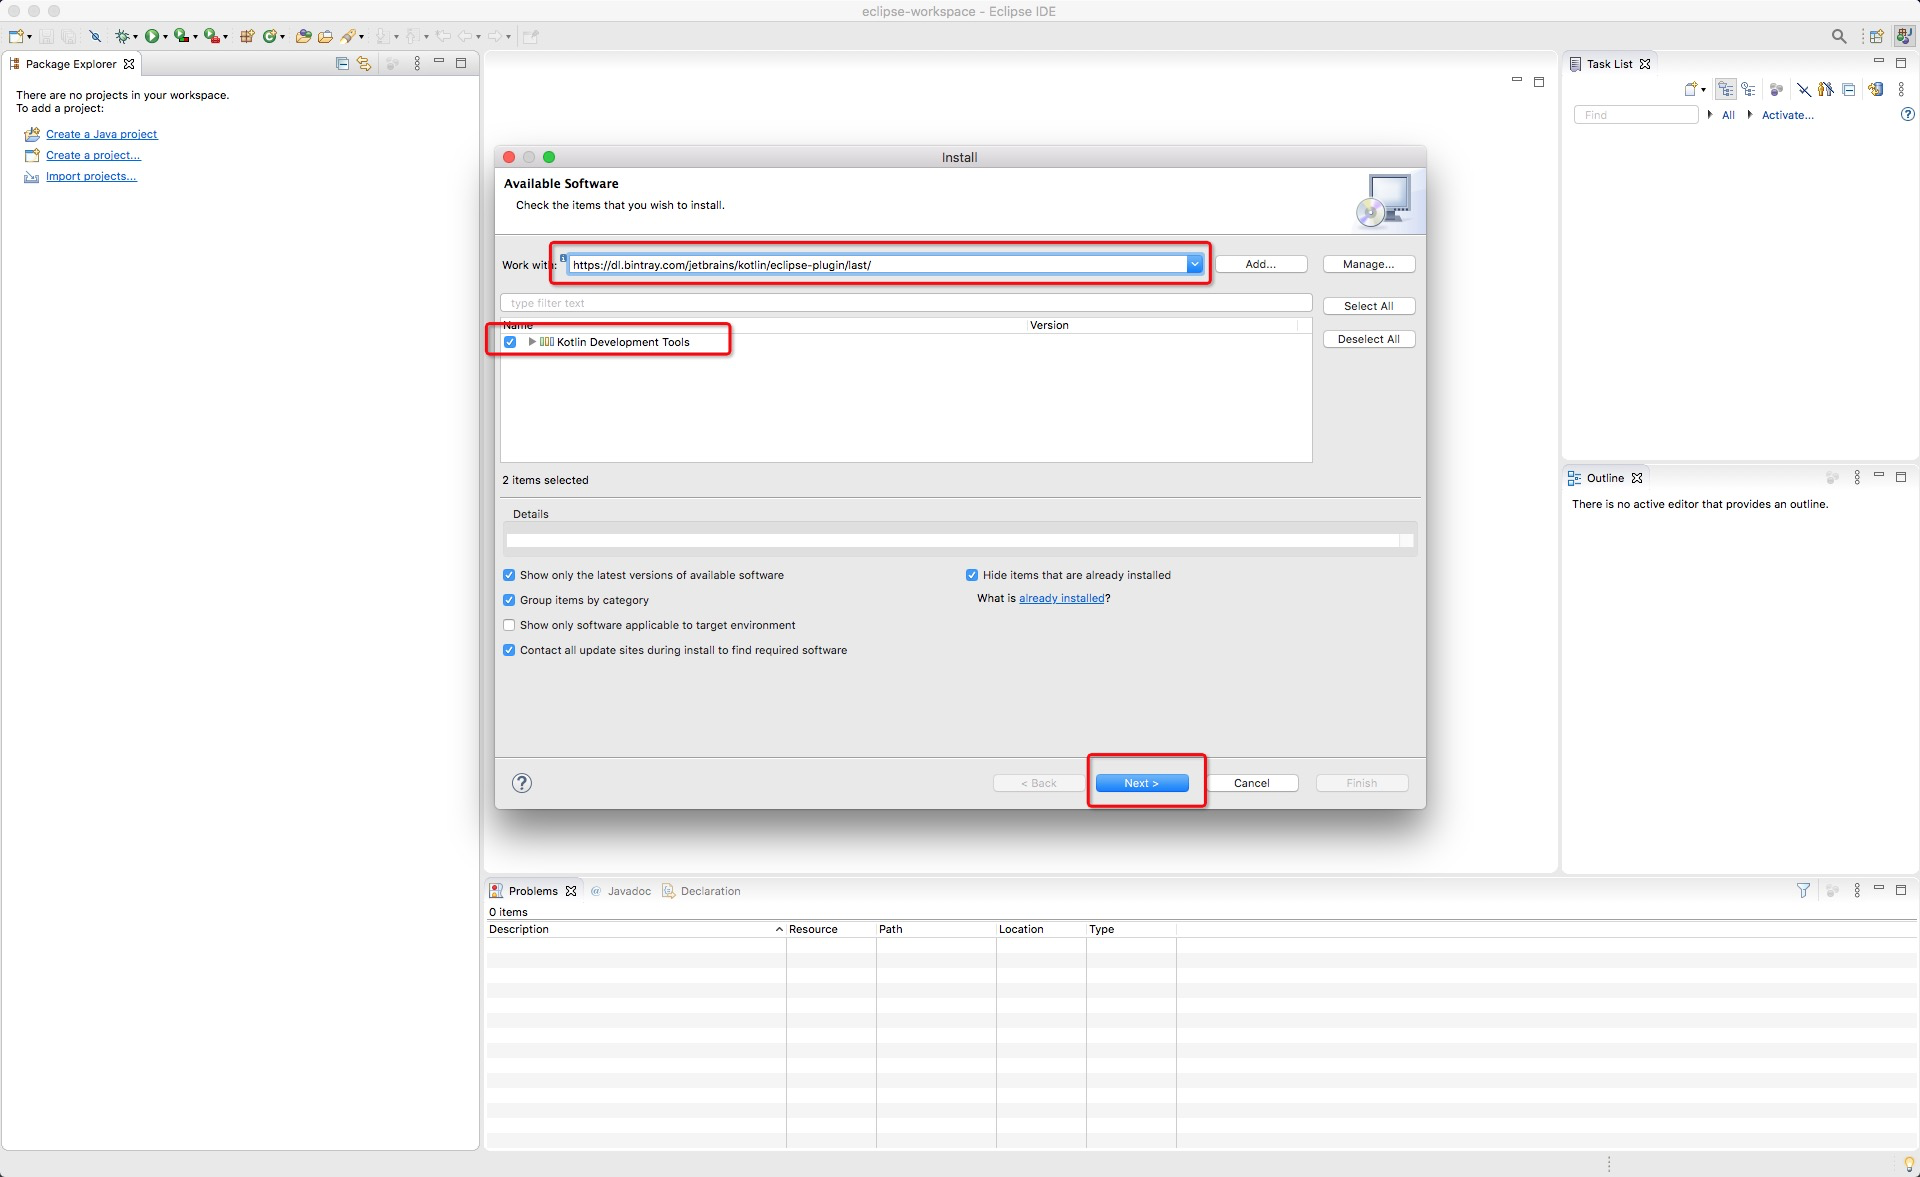The width and height of the screenshot is (1920, 1177).
Task: Click the Task List help question icon
Action: pyautogui.click(x=1907, y=115)
